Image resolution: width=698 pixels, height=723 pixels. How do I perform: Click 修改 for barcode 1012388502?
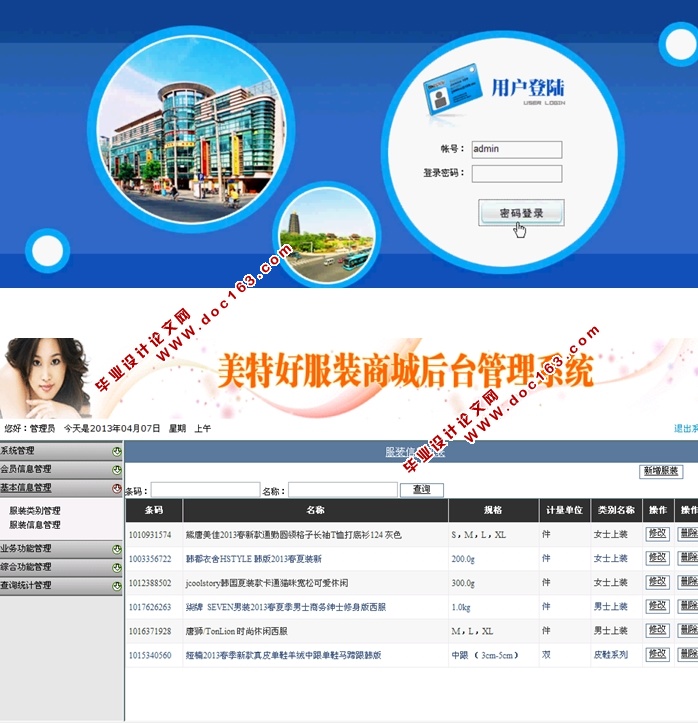coord(657,582)
